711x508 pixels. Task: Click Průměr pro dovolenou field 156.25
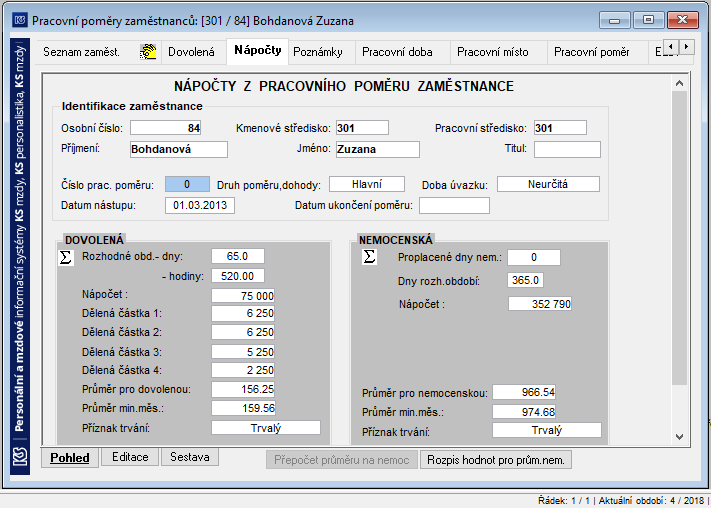click(243, 389)
